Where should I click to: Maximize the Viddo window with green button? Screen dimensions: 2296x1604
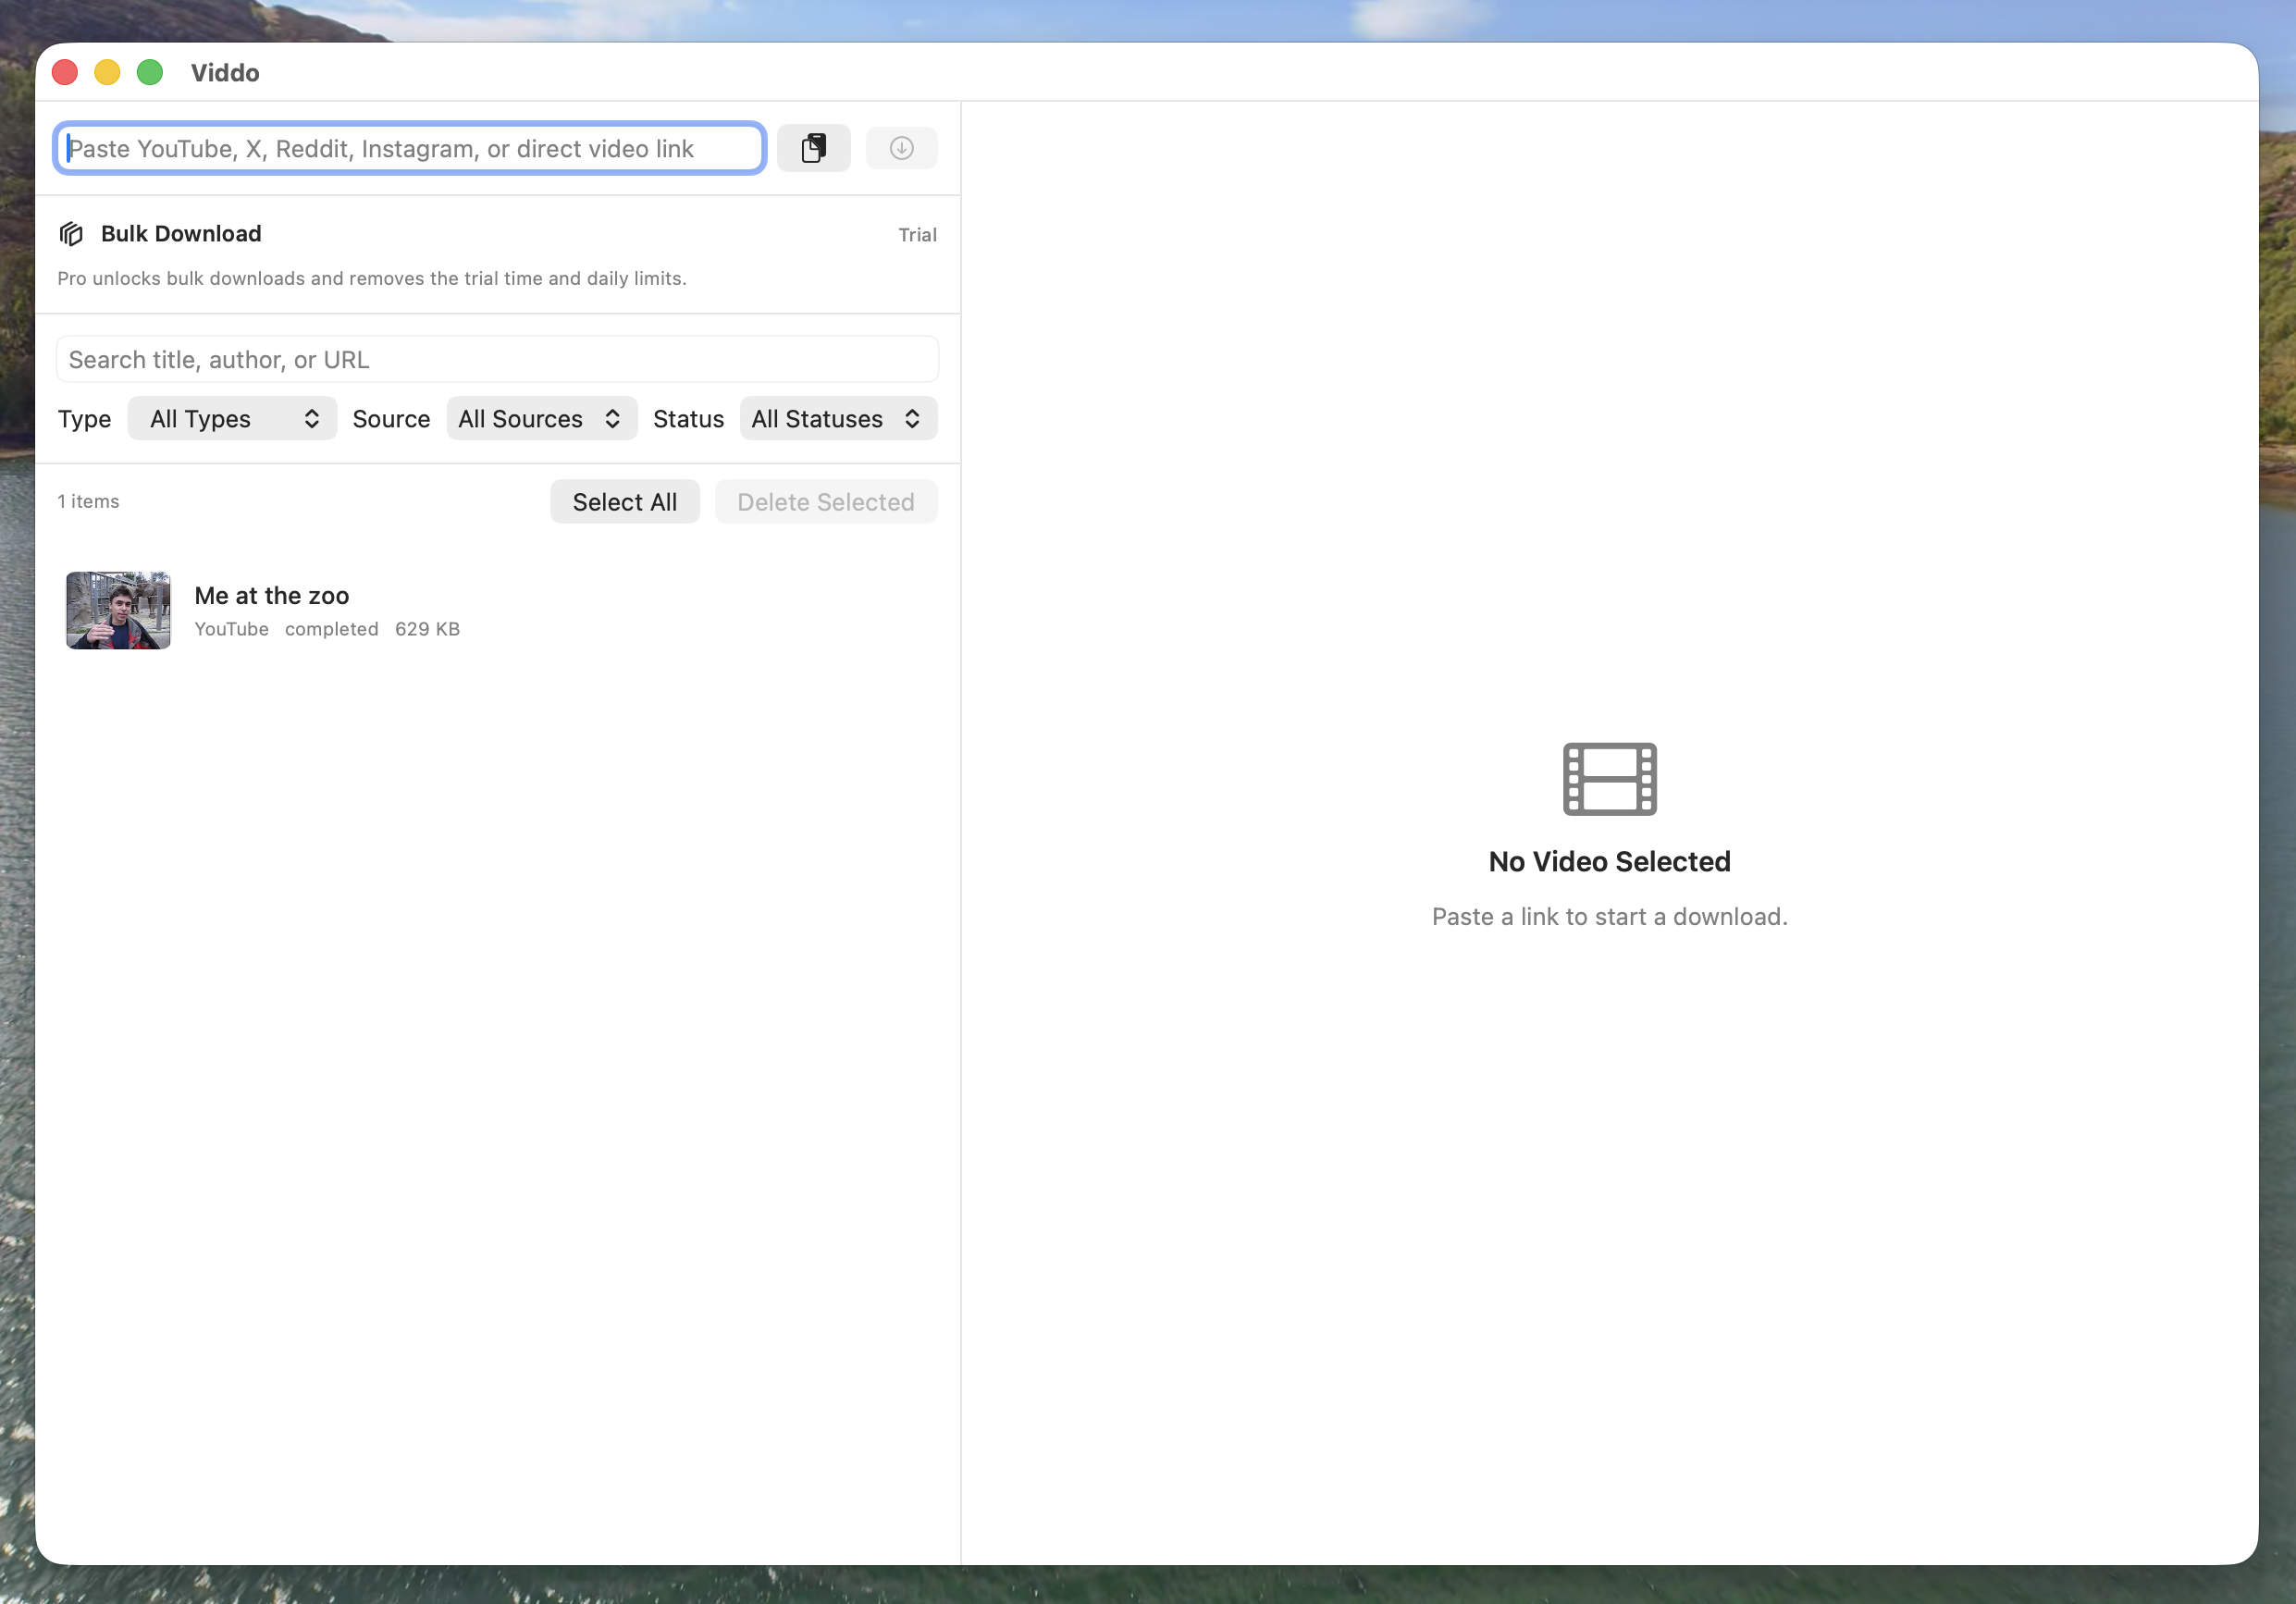pyautogui.click(x=150, y=72)
